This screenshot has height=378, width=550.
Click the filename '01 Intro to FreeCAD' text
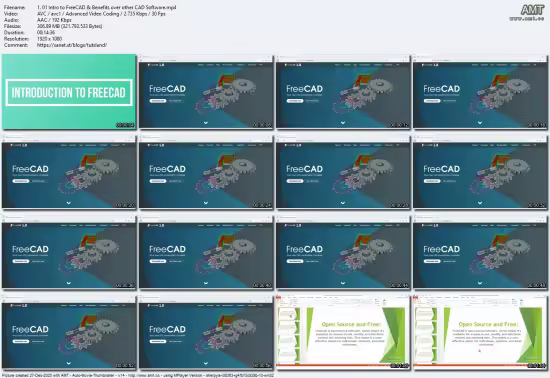tap(107, 7)
